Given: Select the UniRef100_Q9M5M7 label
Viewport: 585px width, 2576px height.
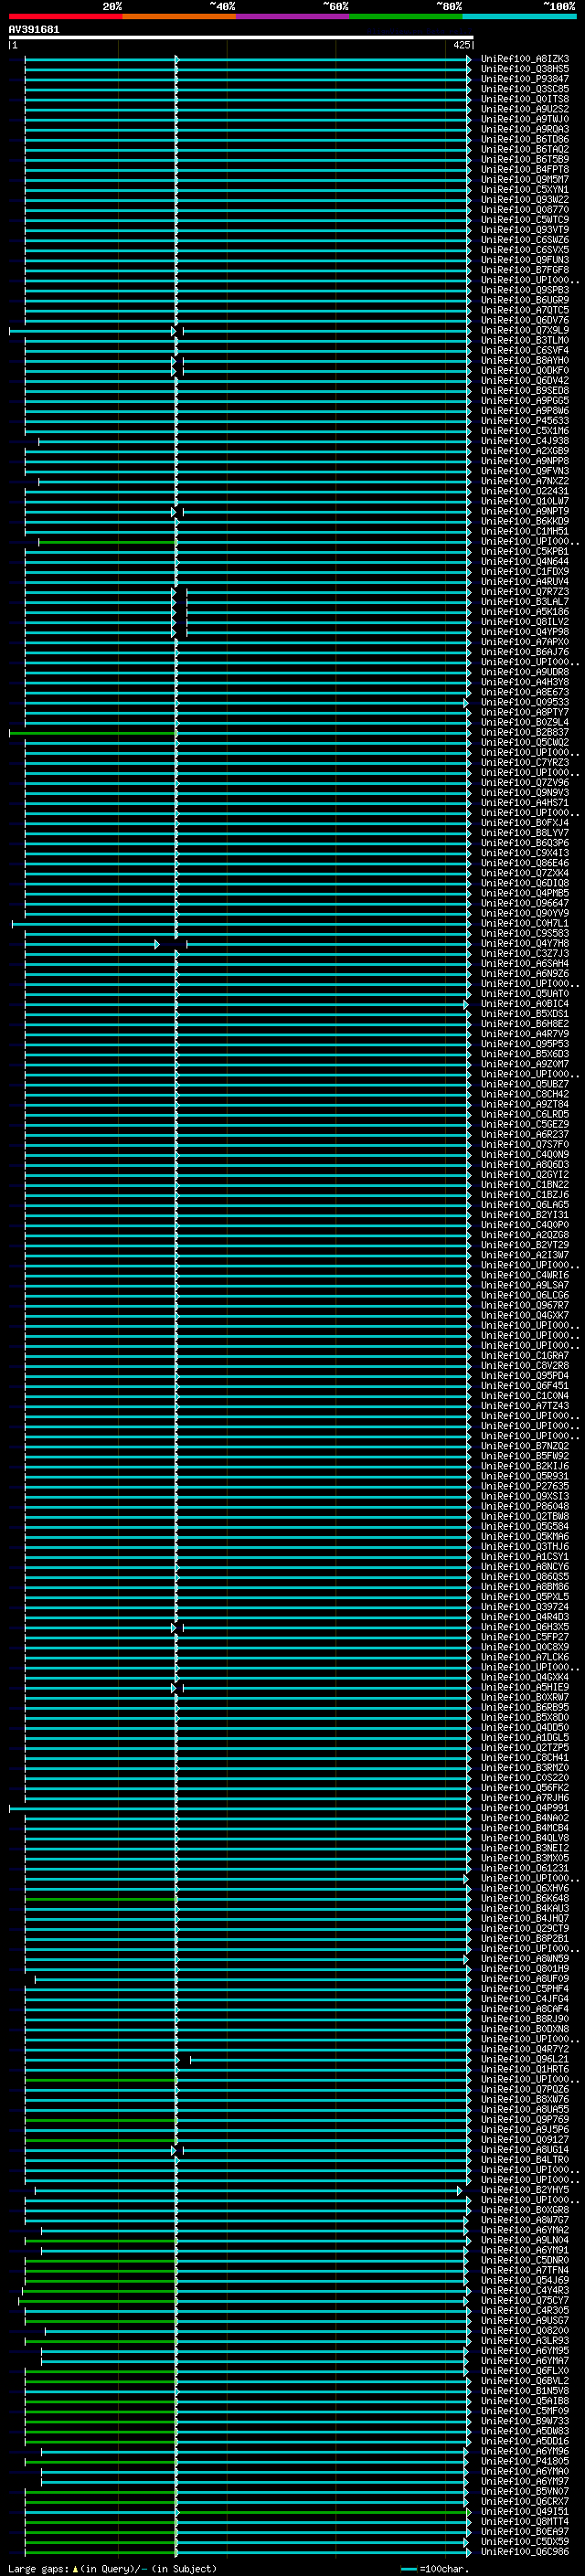Looking at the screenshot, I should 525,180.
